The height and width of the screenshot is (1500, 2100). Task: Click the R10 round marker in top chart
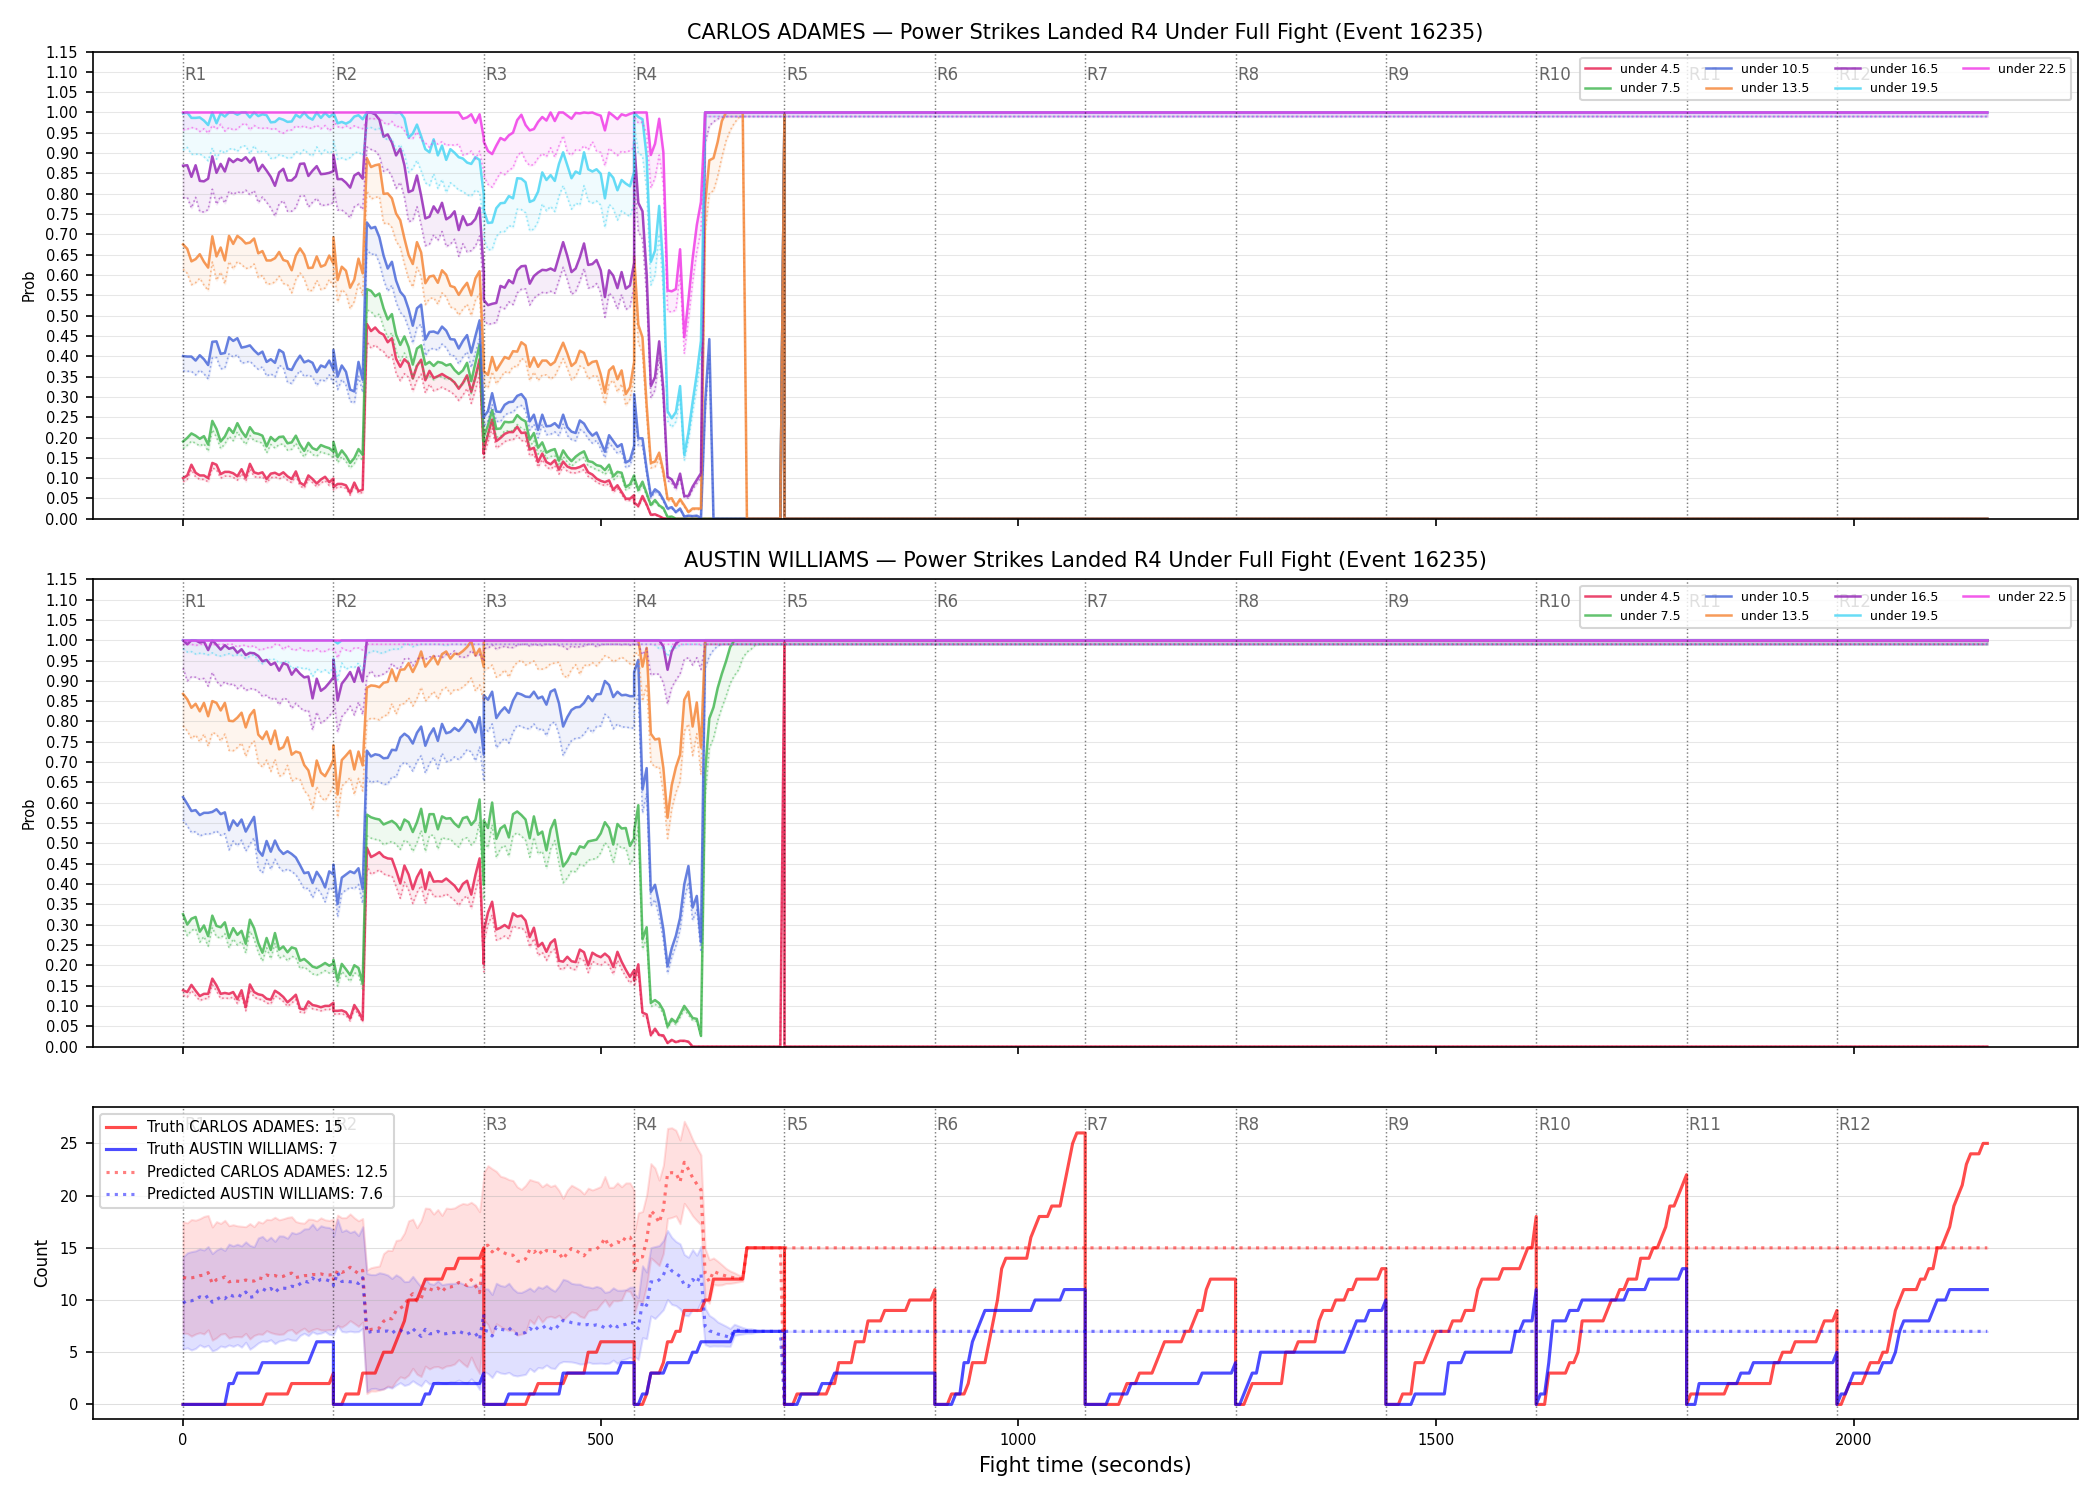(1554, 74)
